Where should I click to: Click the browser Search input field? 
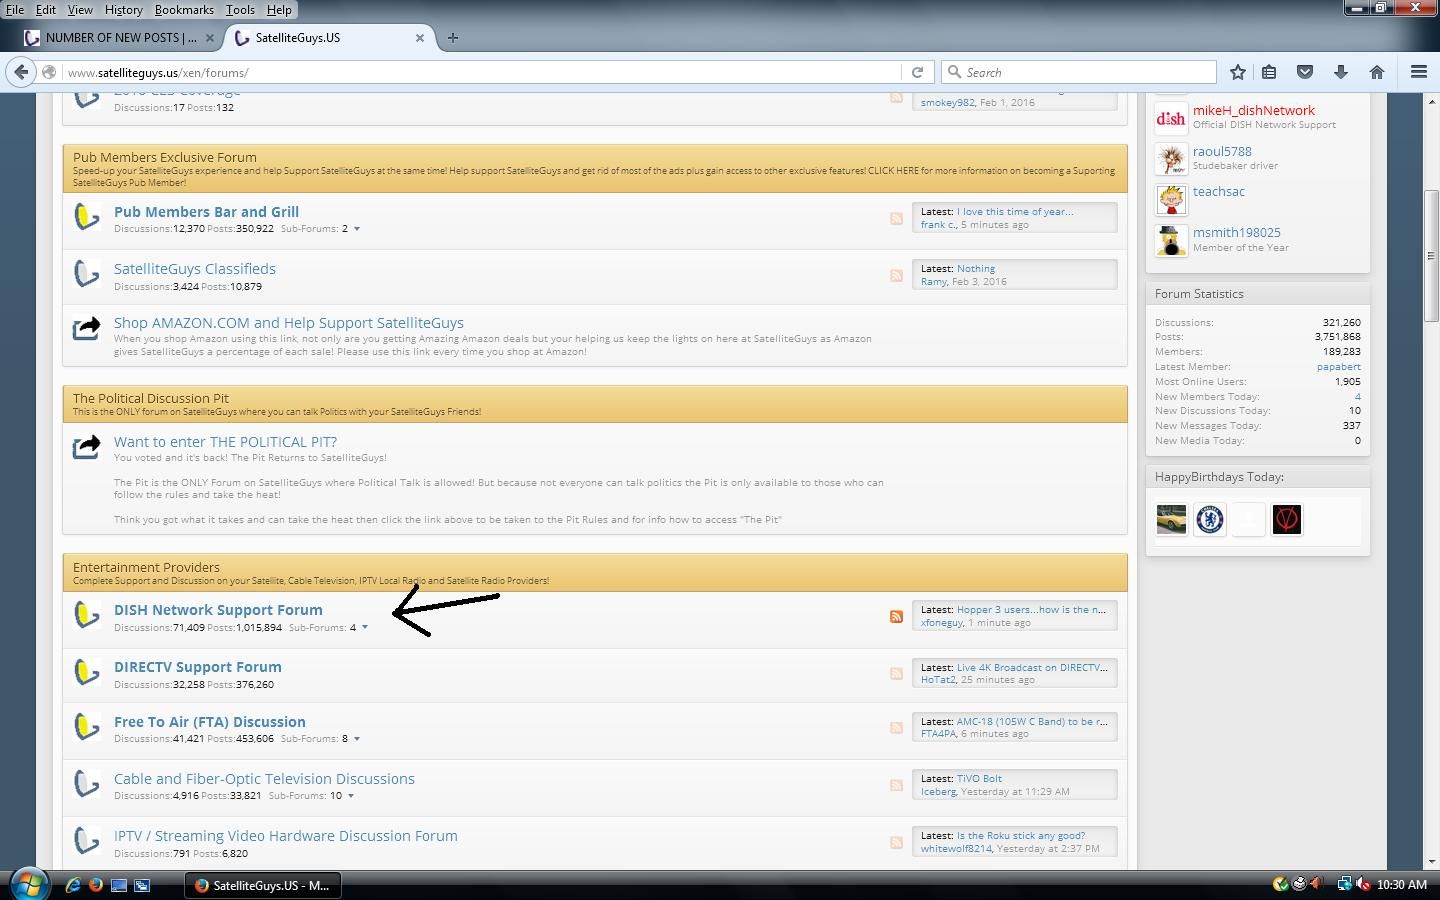(x=1079, y=72)
